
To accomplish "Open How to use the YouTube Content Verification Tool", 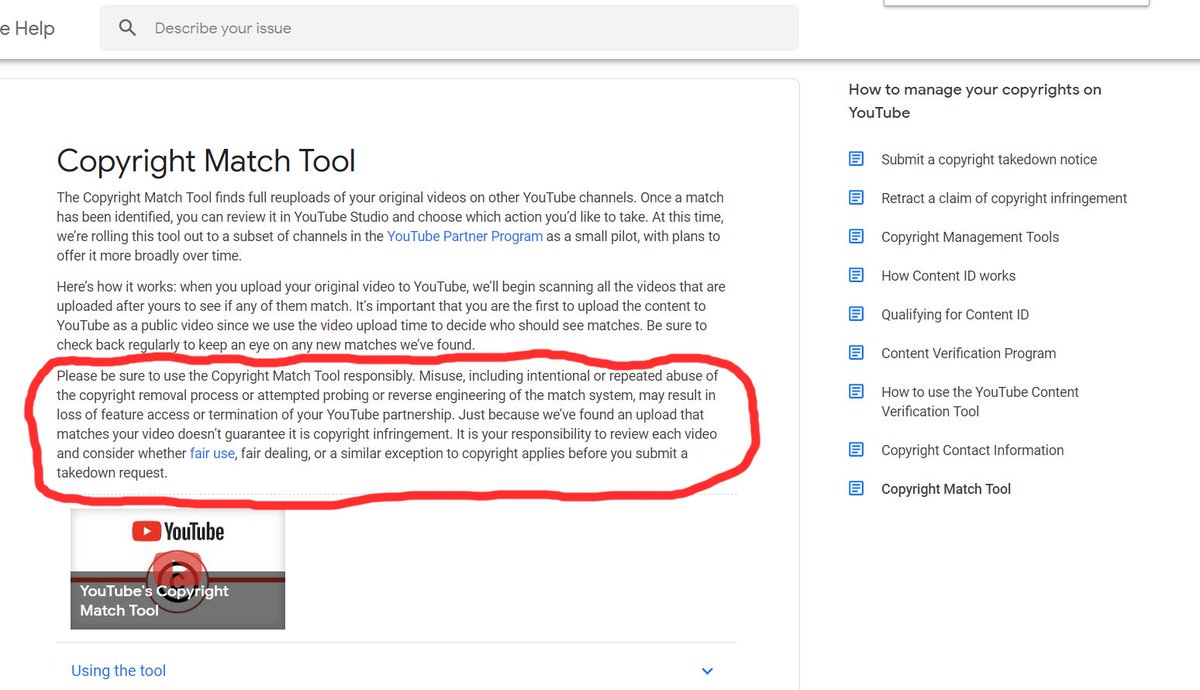I will tap(980, 401).
